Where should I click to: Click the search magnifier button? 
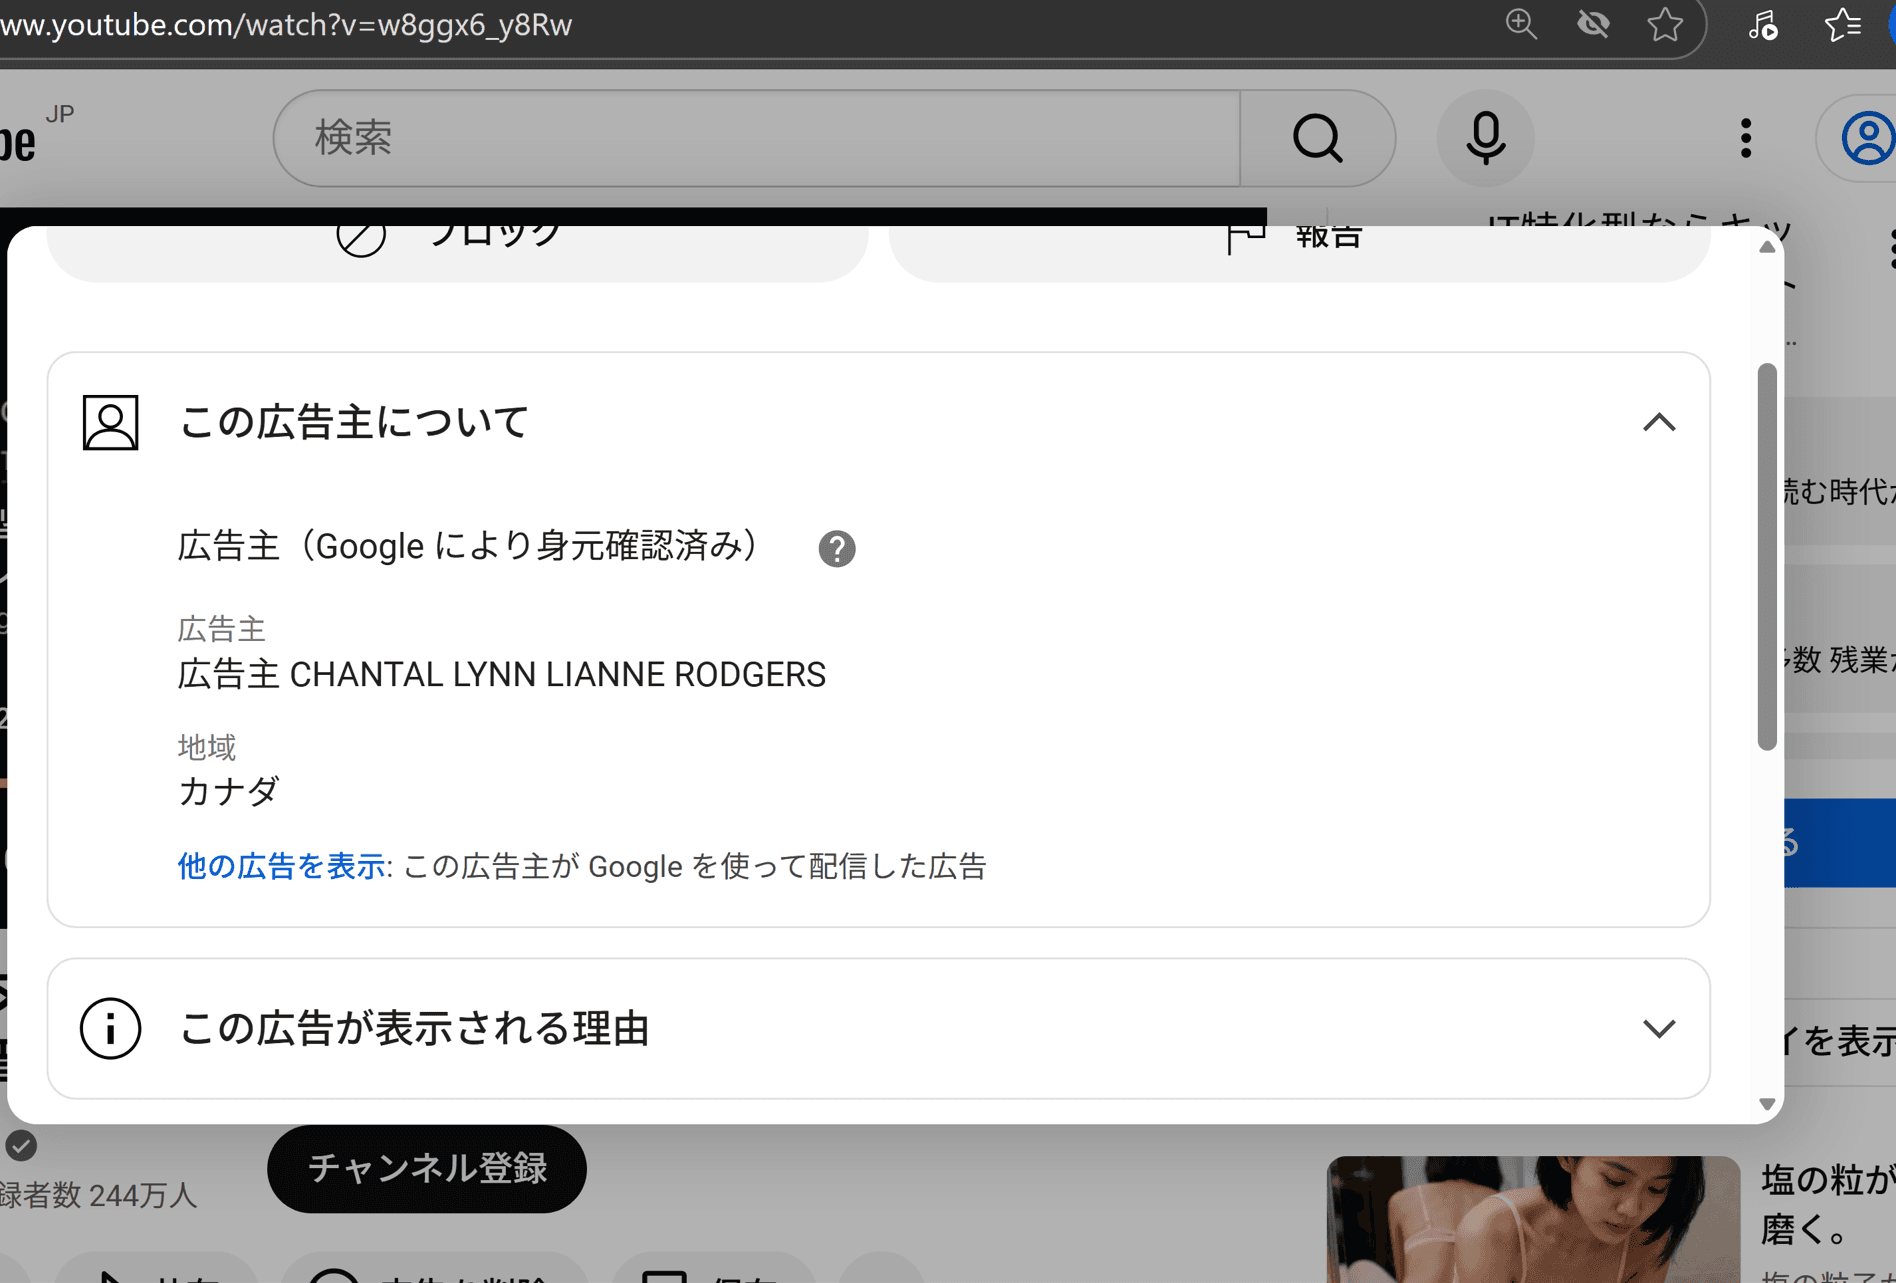(1317, 138)
